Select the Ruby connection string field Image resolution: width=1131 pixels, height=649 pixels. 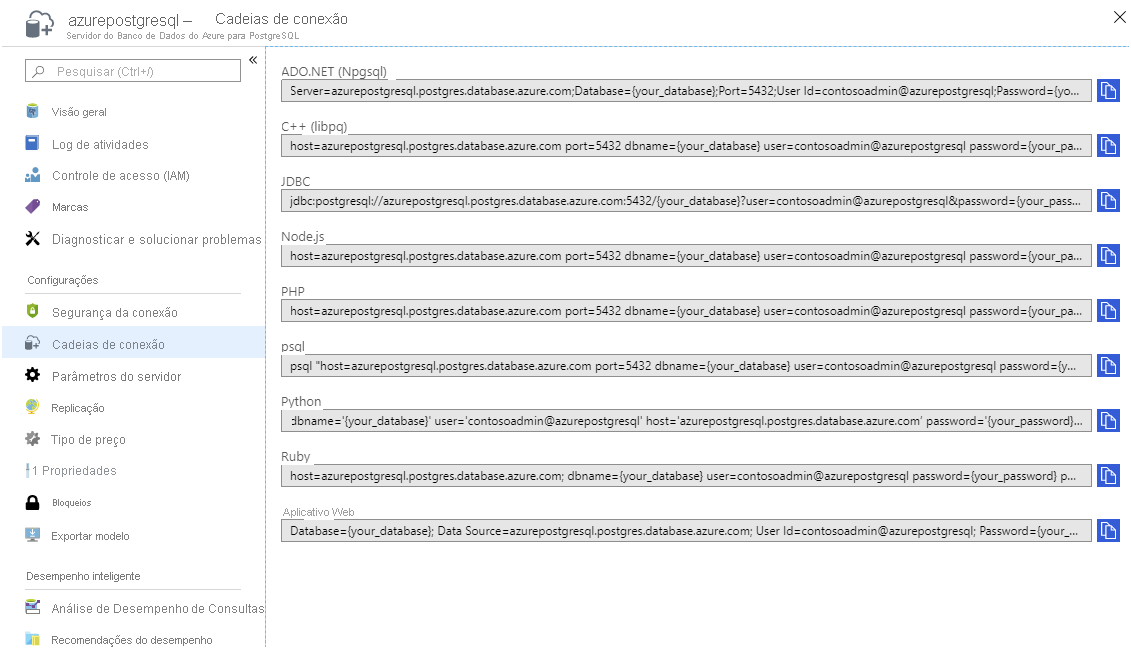pyautogui.click(x=686, y=476)
